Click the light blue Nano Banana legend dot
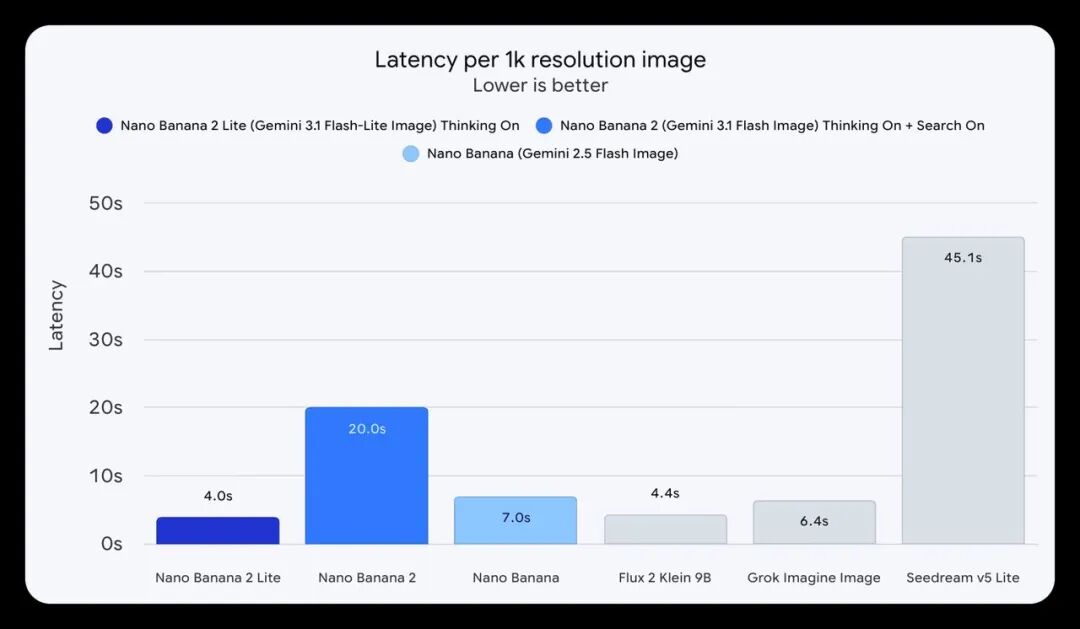This screenshot has height=629, width=1080. point(411,154)
